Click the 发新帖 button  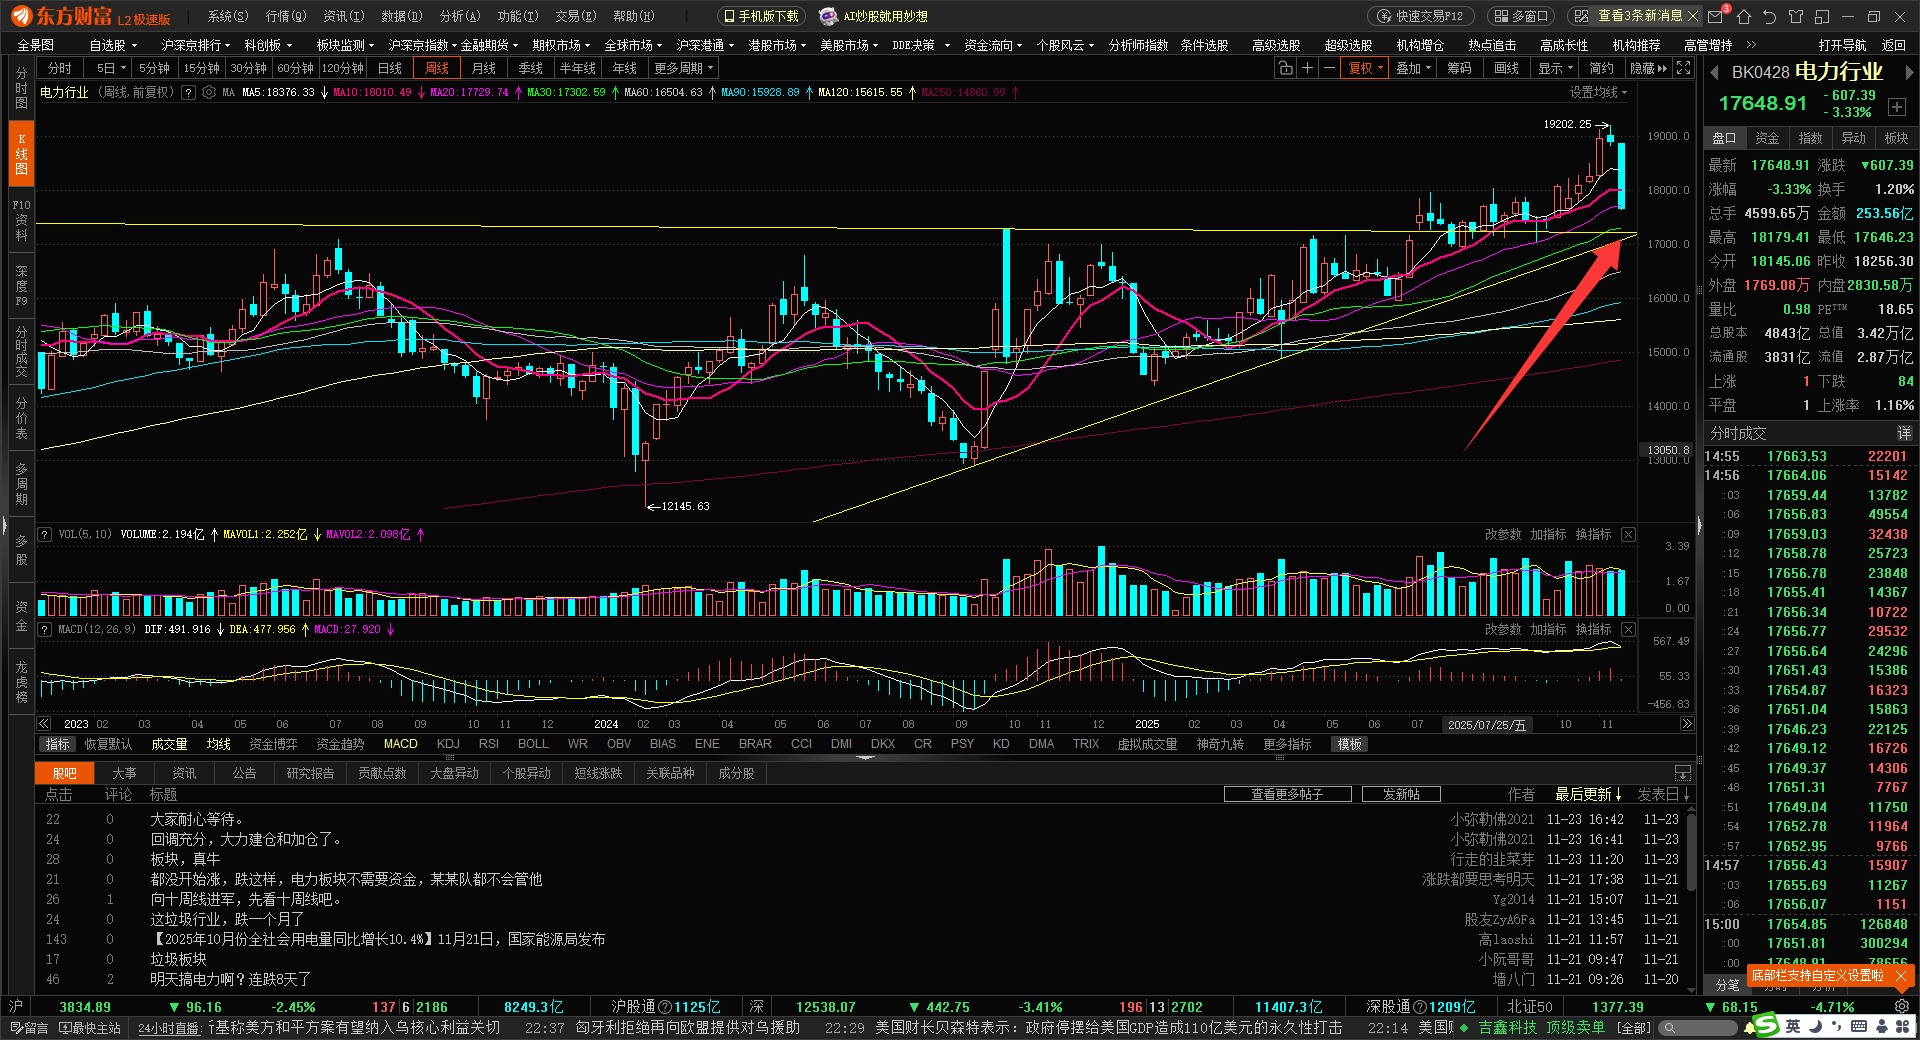tap(1401, 794)
